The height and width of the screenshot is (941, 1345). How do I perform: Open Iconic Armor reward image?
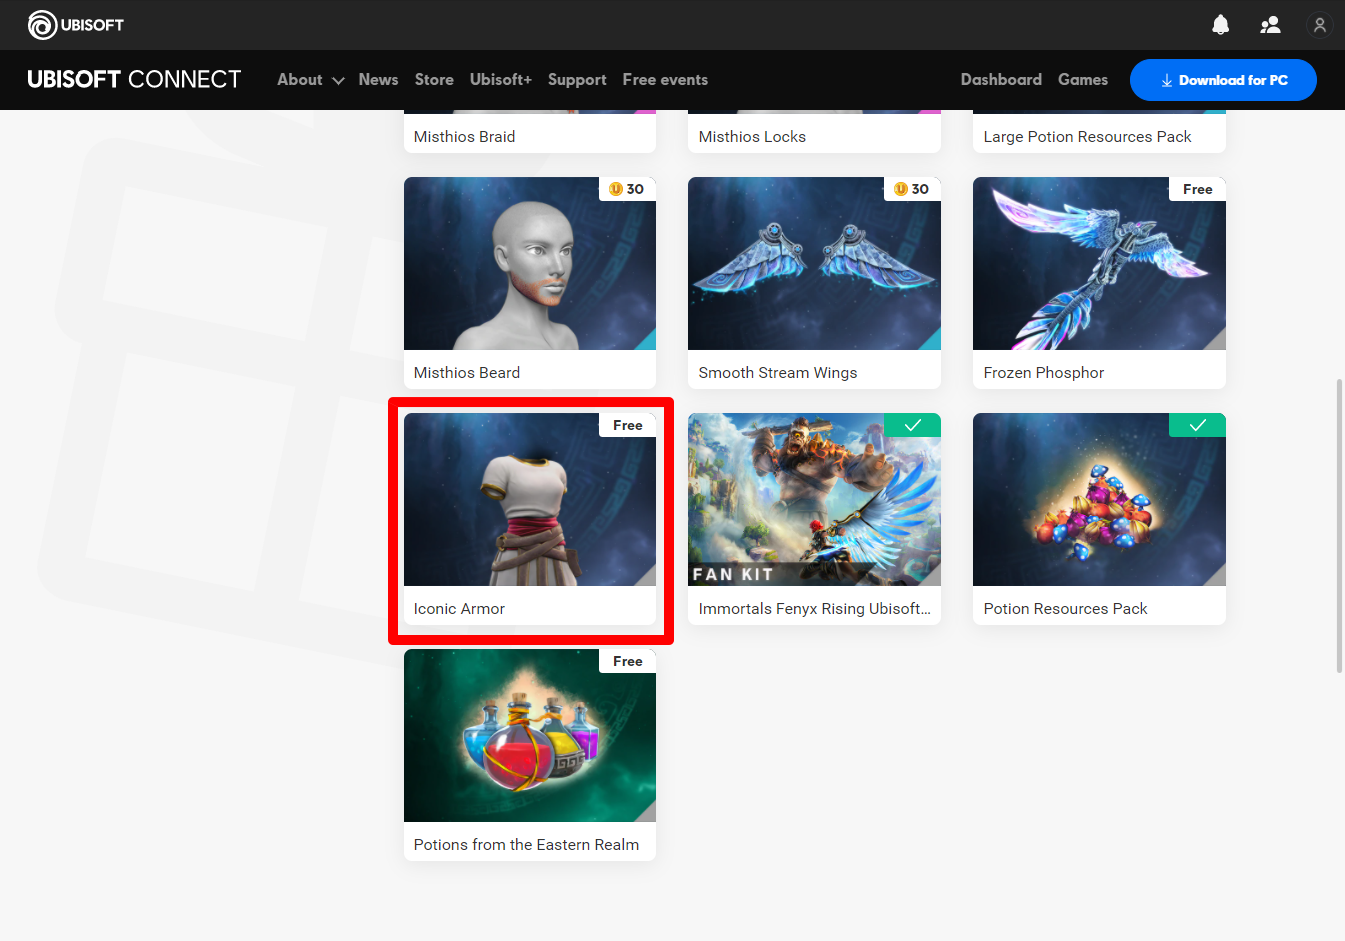pyautogui.click(x=530, y=500)
